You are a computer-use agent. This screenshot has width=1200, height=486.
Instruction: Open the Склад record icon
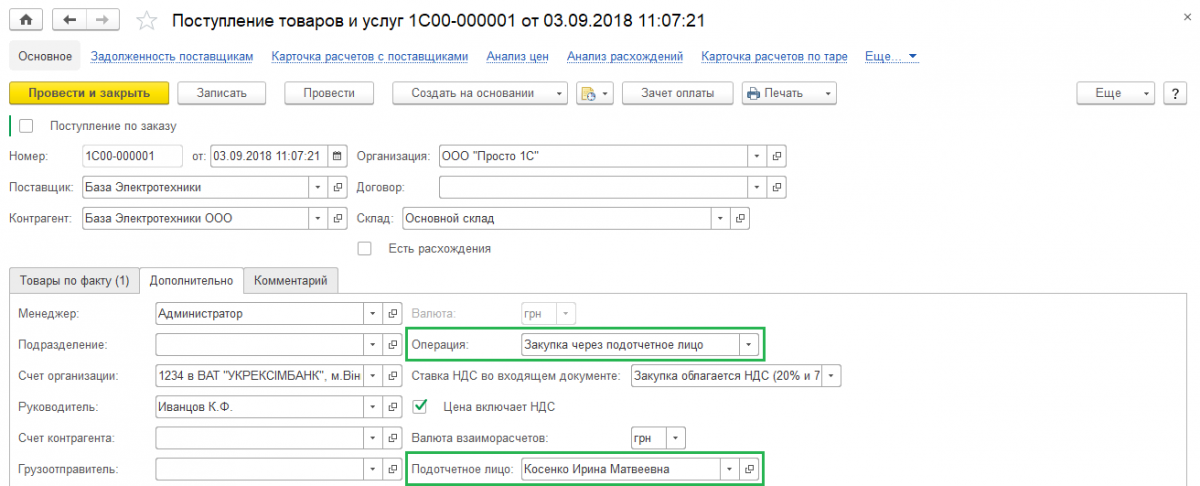coord(740,218)
